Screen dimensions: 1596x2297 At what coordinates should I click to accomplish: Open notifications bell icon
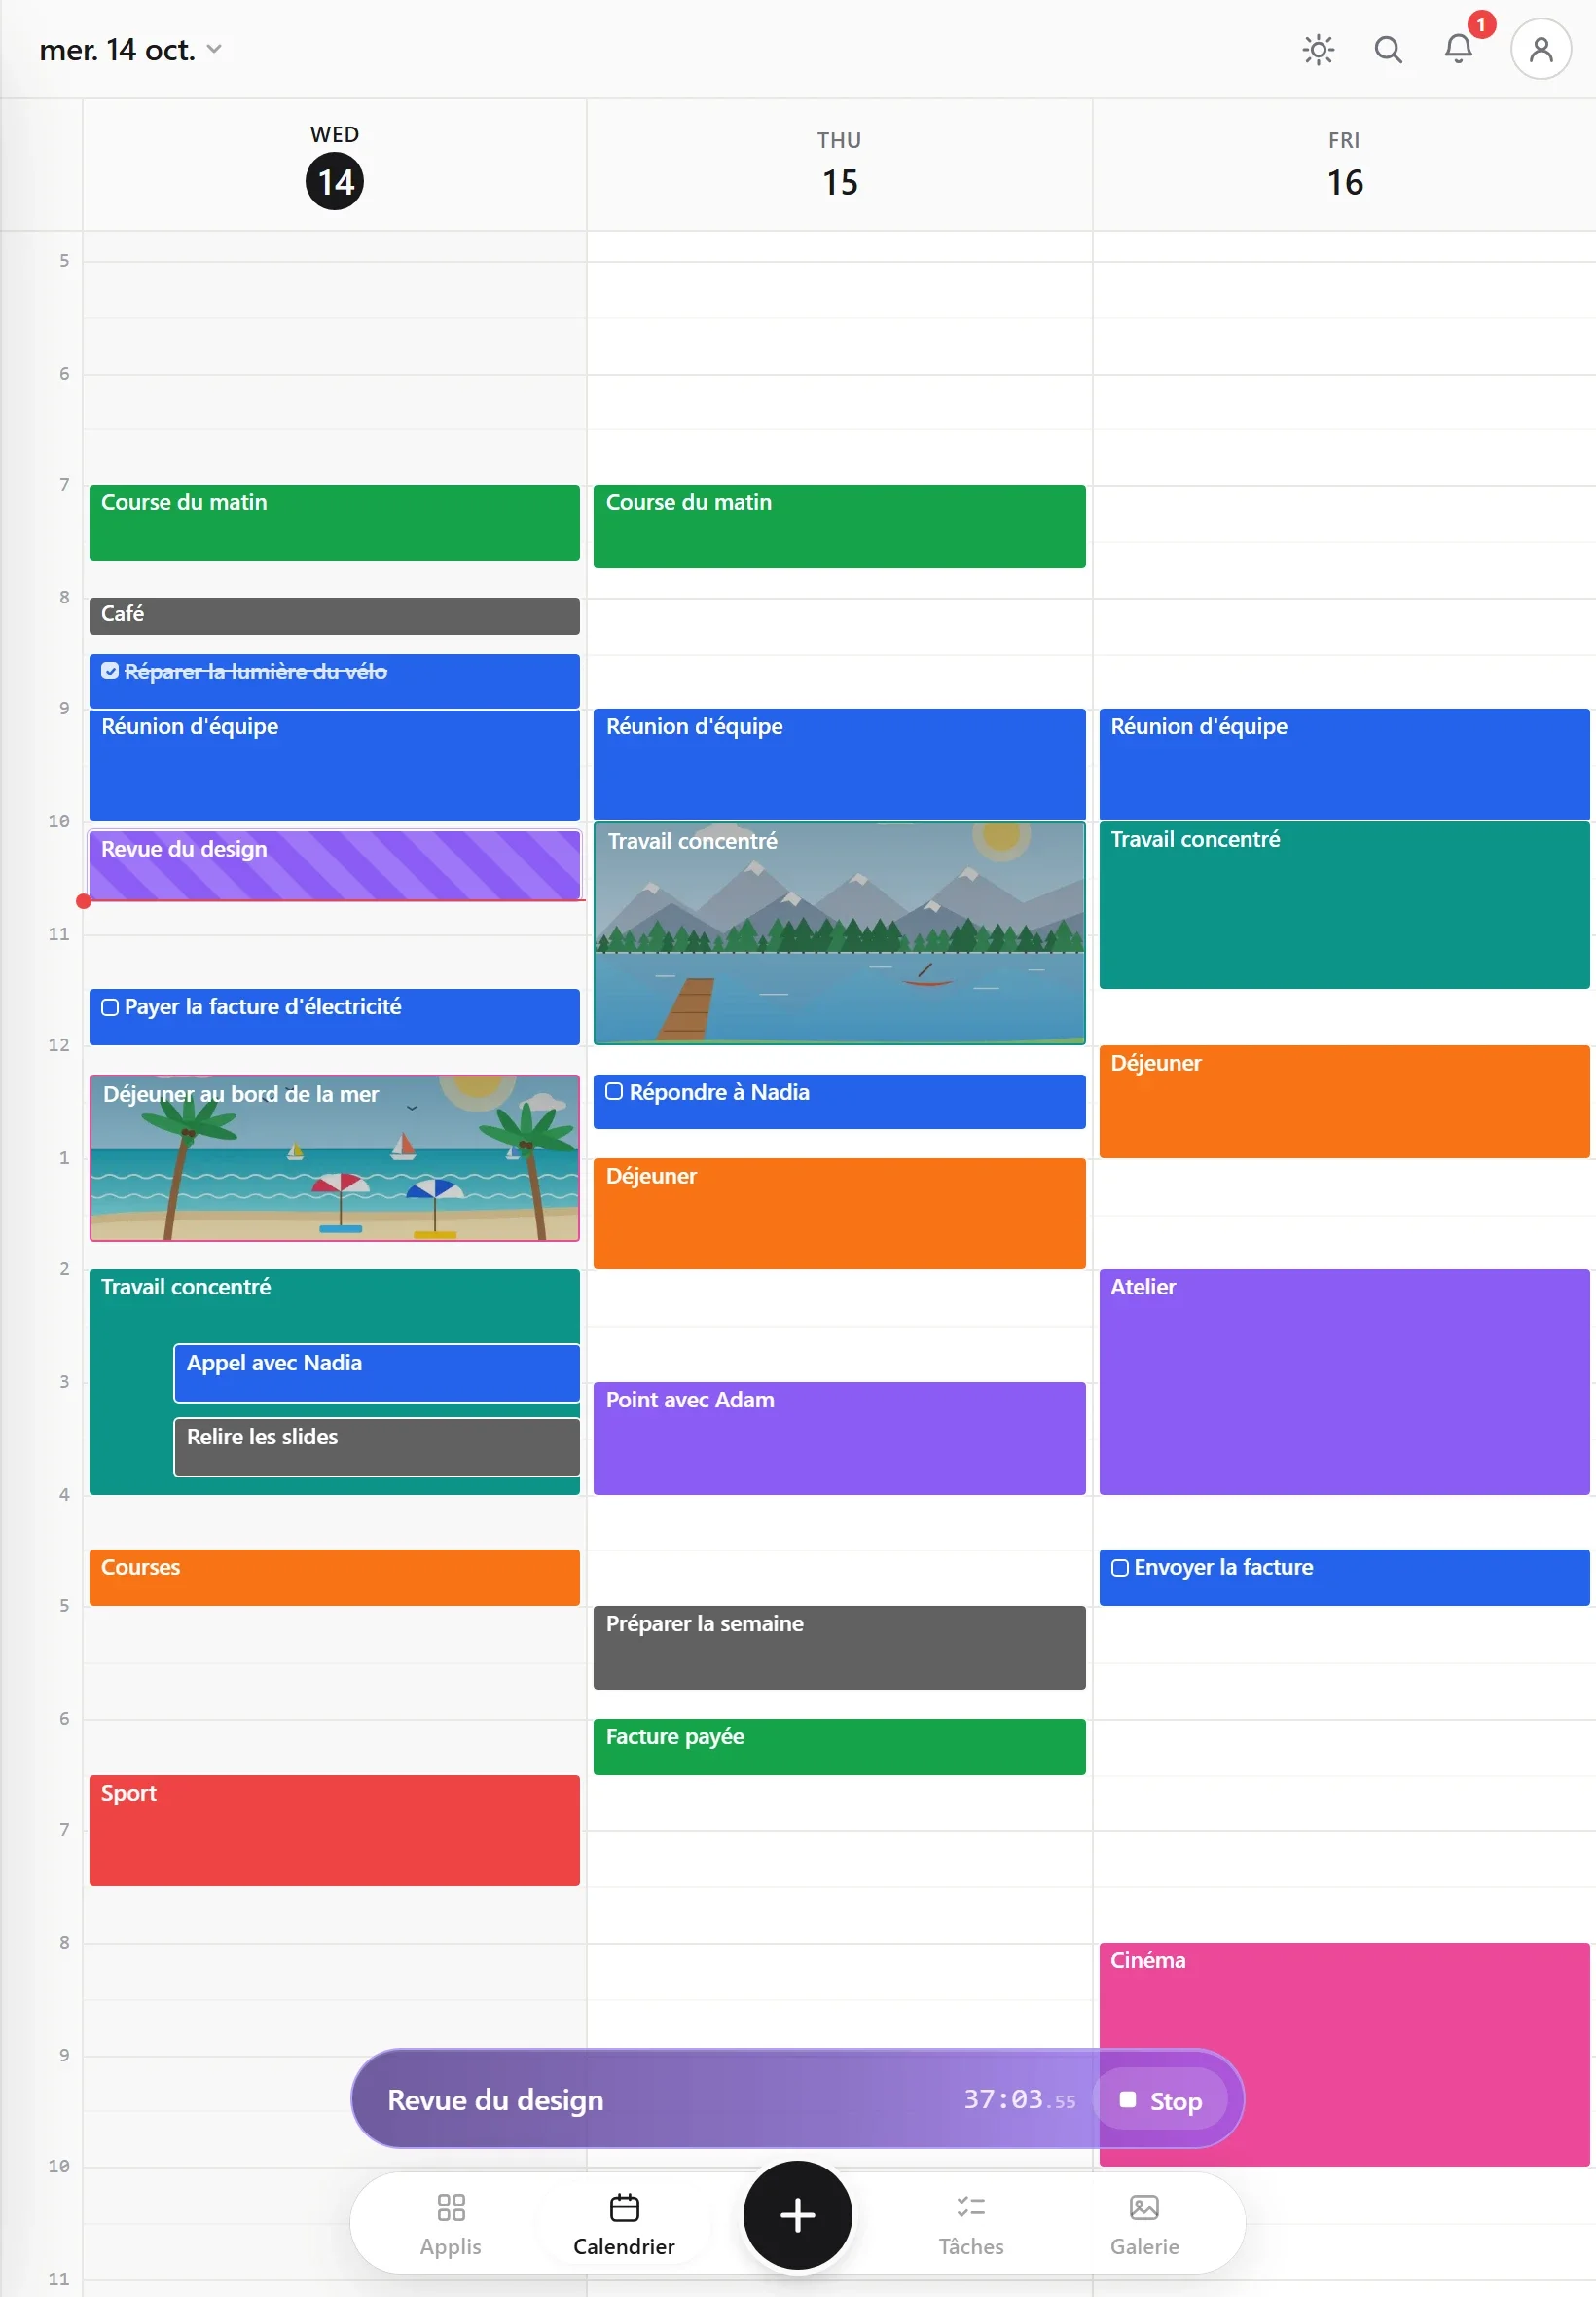pyautogui.click(x=1458, y=49)
